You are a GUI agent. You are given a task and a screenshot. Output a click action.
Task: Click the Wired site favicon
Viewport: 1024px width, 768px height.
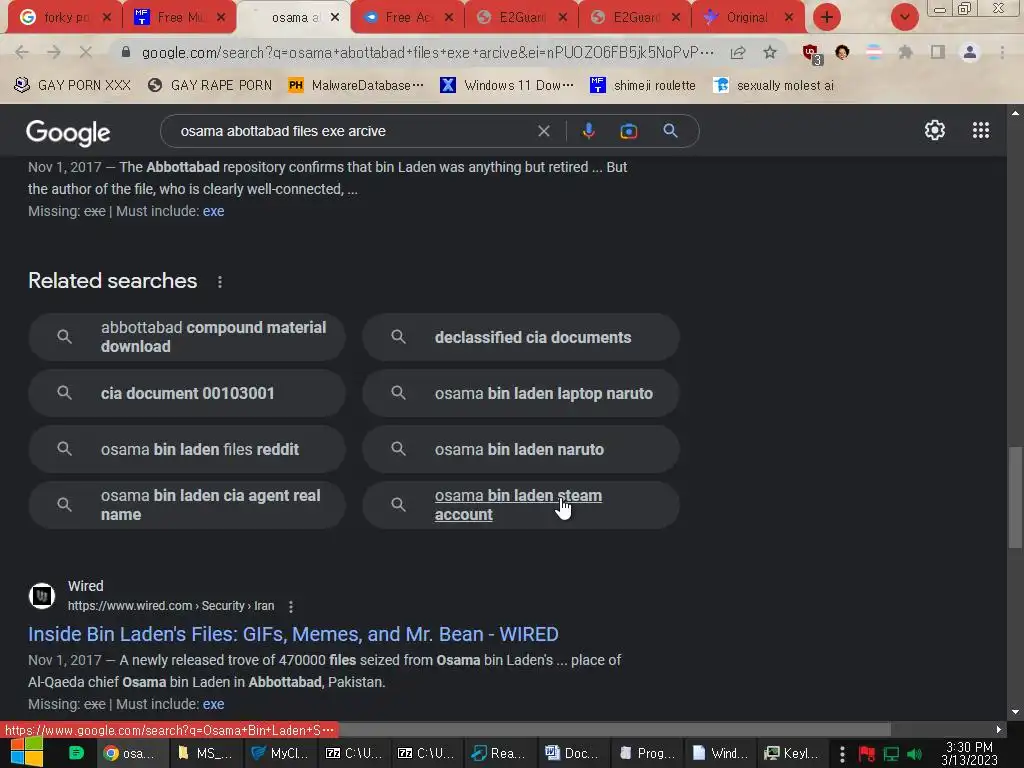tap(42, 596)
